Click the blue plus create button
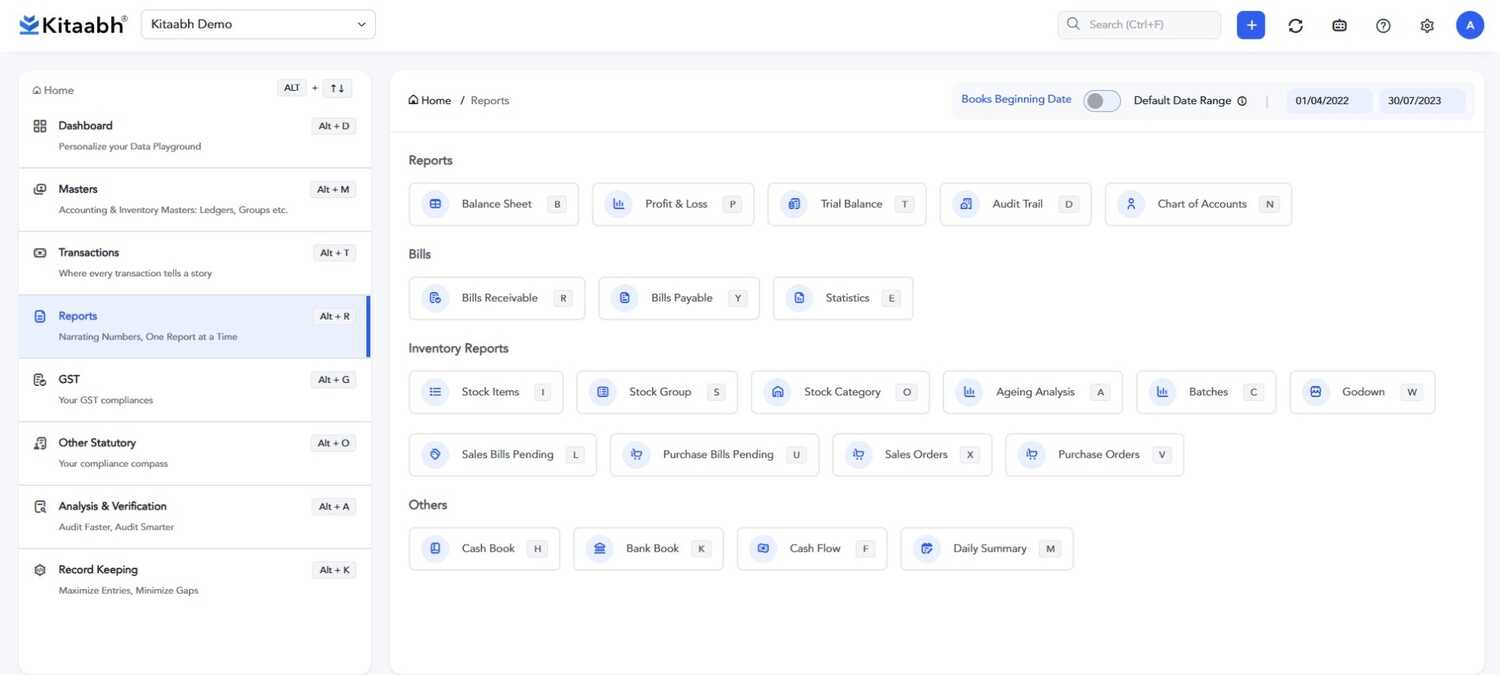Viewport: 1500px width, 675px height. [x=1250, y=25]
